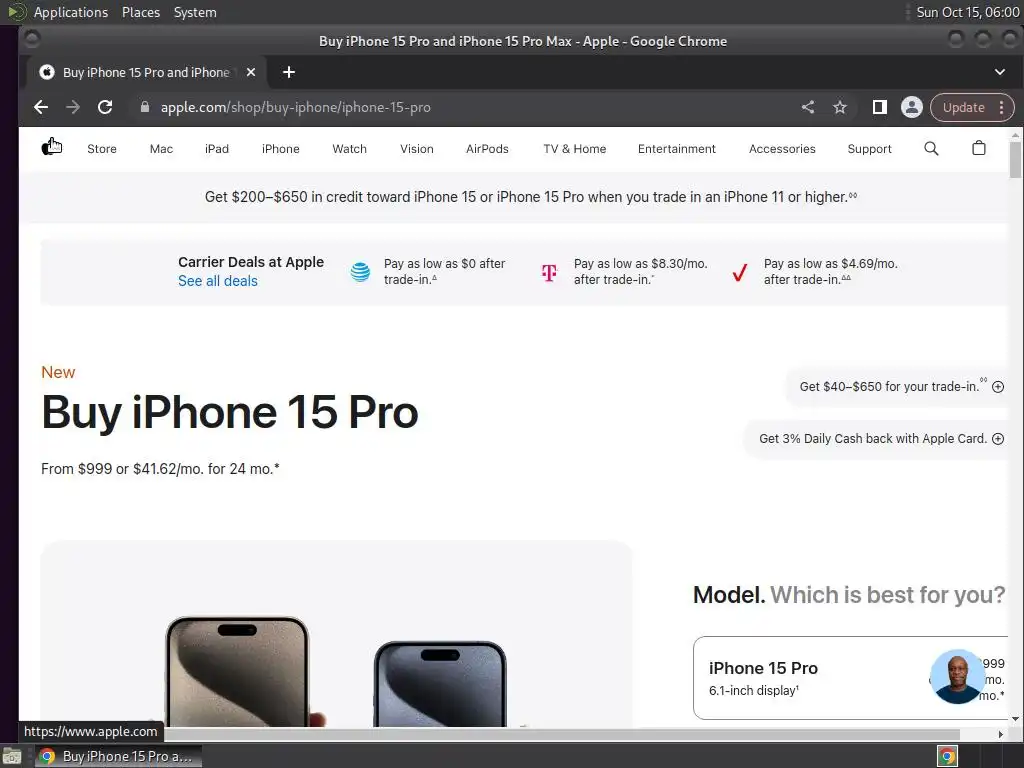
Task: Open the Support menu
Action: tap(869, 149)
